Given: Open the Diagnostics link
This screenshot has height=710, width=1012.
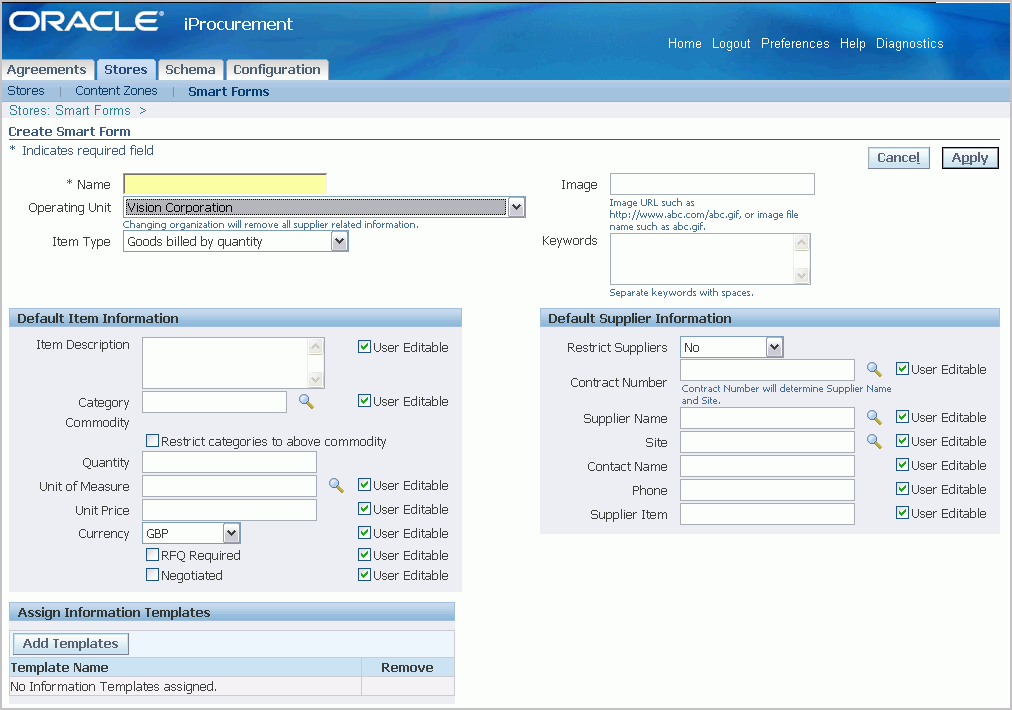Looking at the screenshot, I should click(x=909, y=43).
